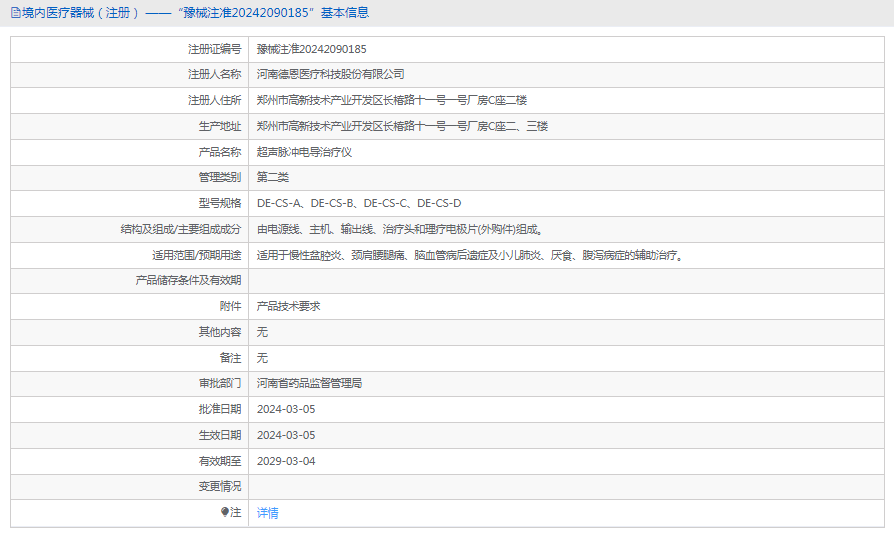
Task: Click the 生效日期 value 2024-03-05
Action: (x=286, y=435)
